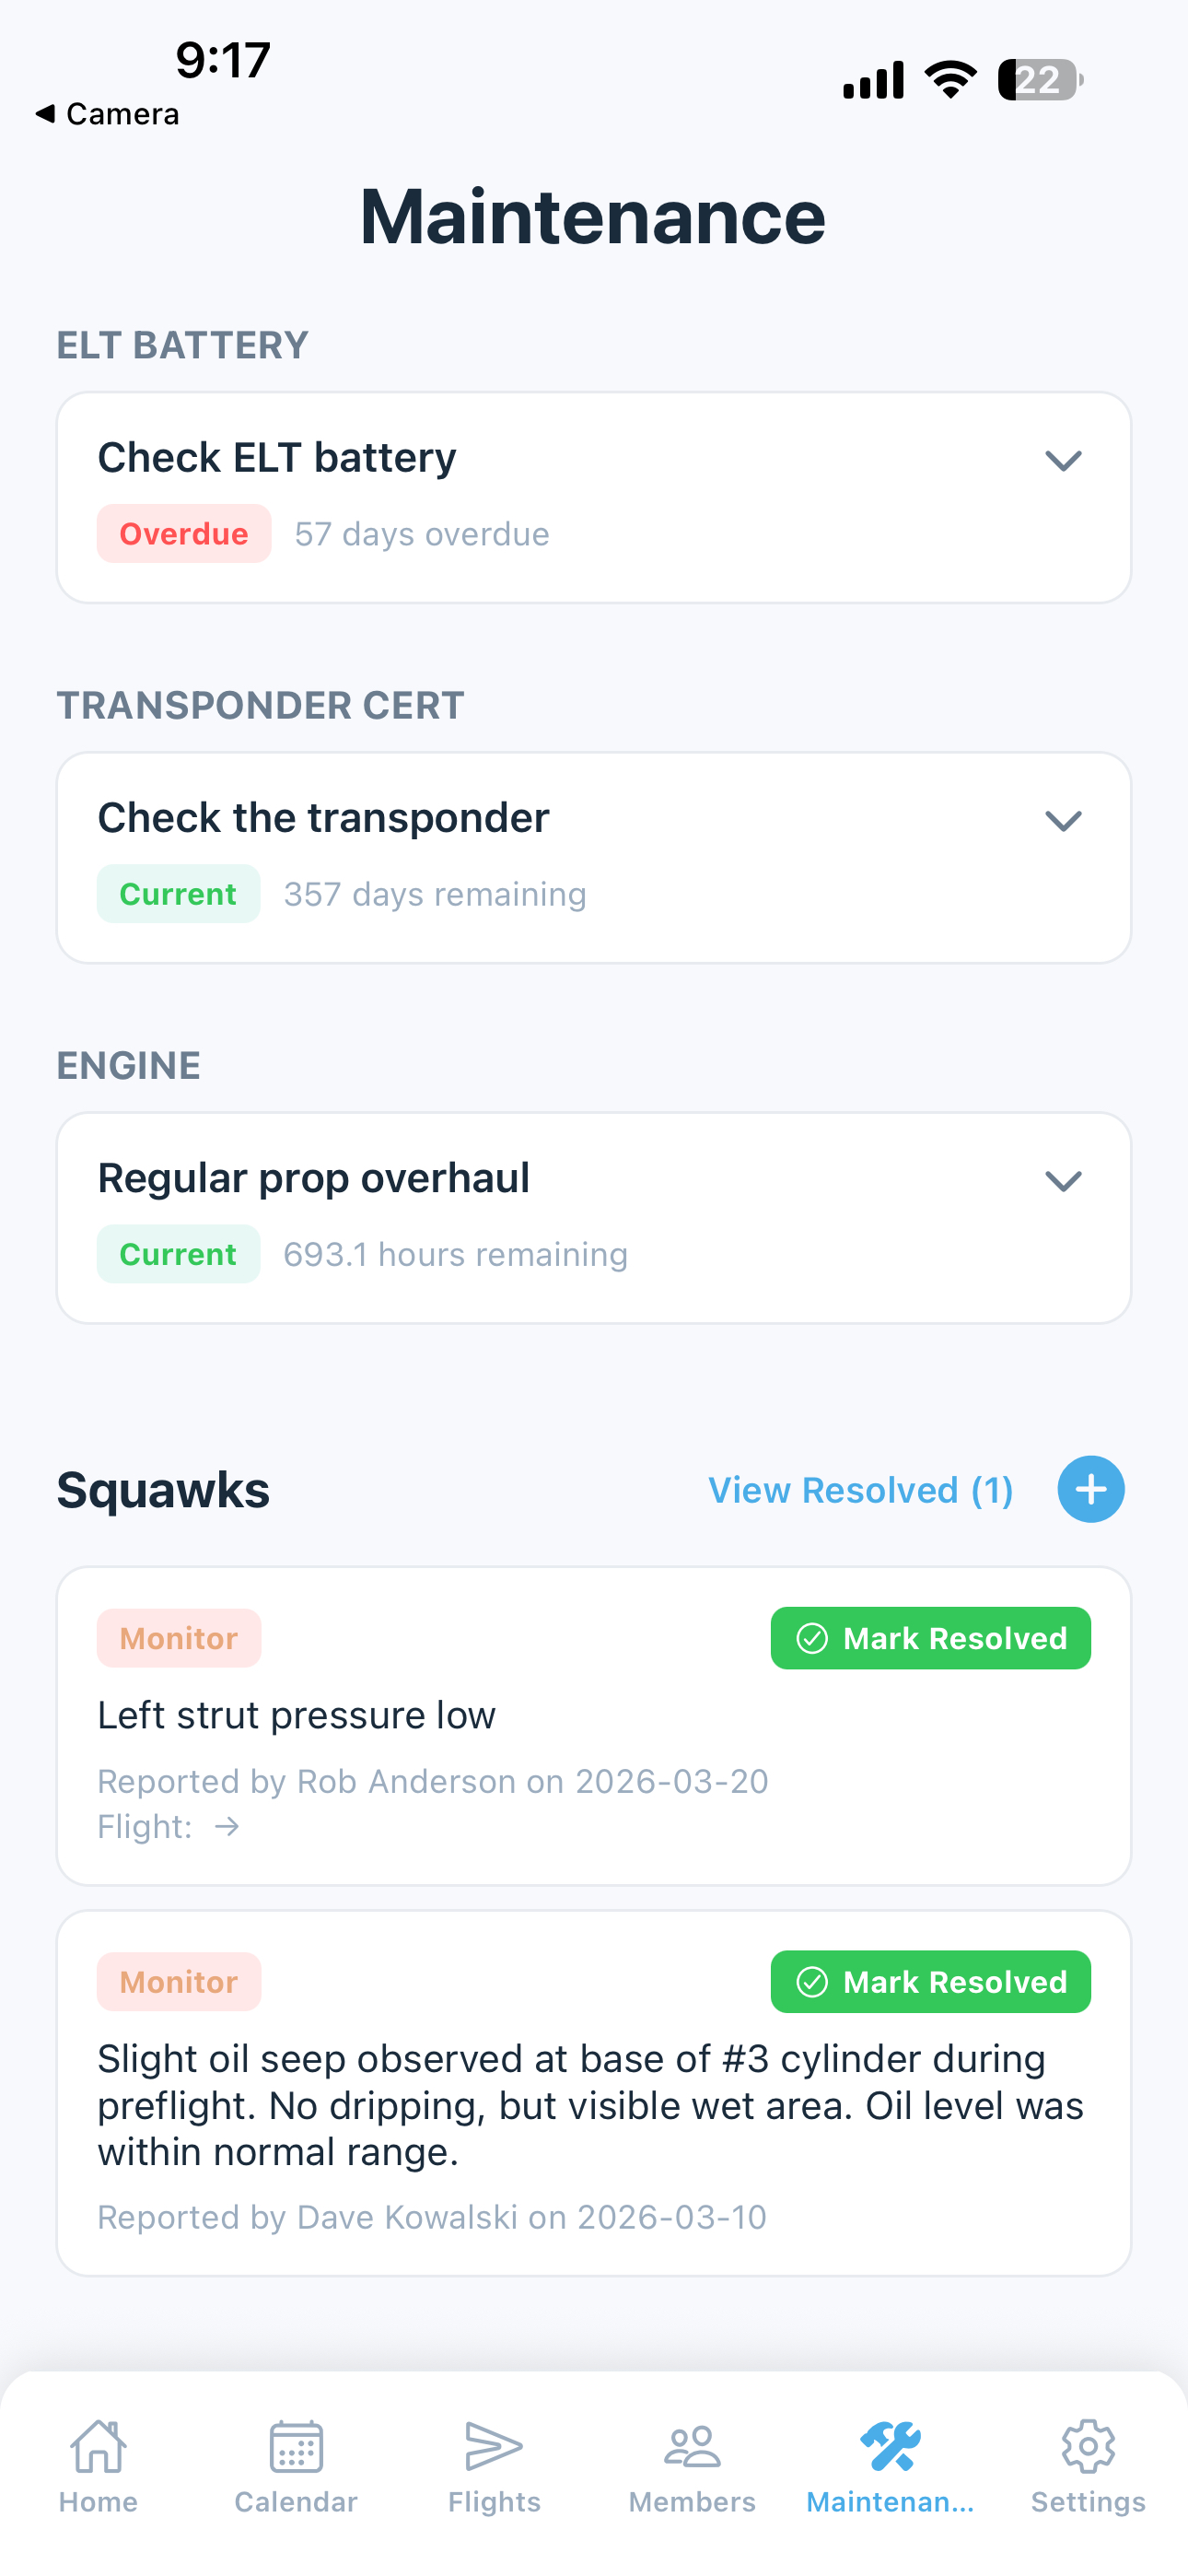Viewport: 1188px width, 2576px height.
Task: Tap the Monitor badge on the strut squawk
Action: click(178, 1638)
